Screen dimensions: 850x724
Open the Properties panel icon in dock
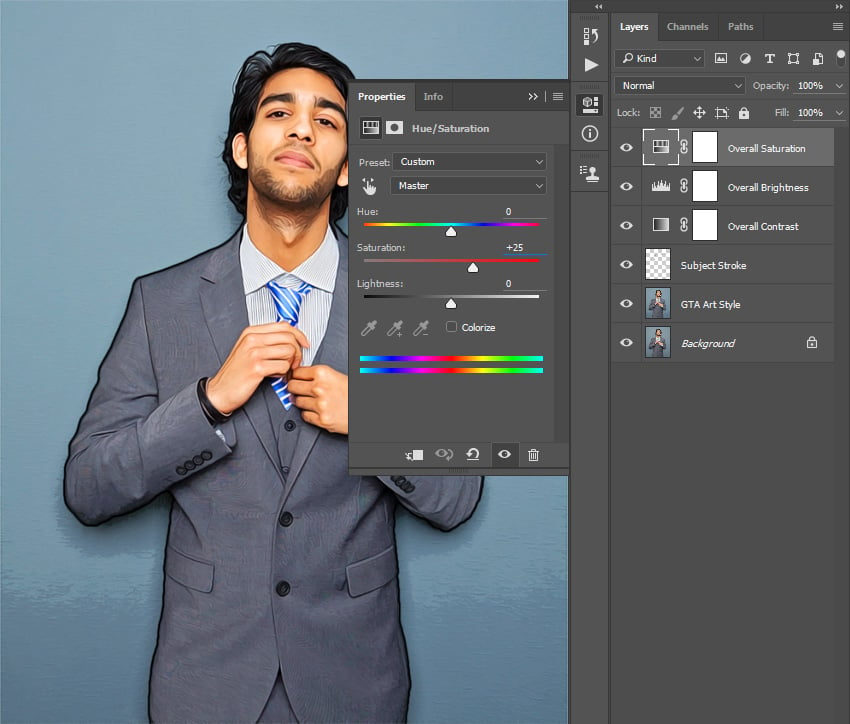point(590,104)
